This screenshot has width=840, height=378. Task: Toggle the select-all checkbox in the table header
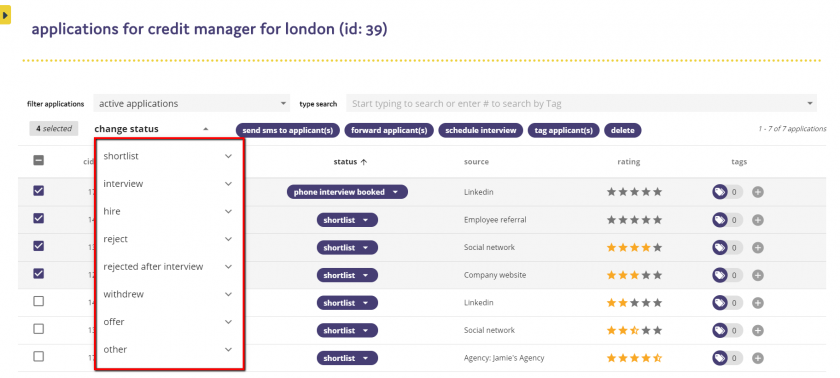pos(39,160)
